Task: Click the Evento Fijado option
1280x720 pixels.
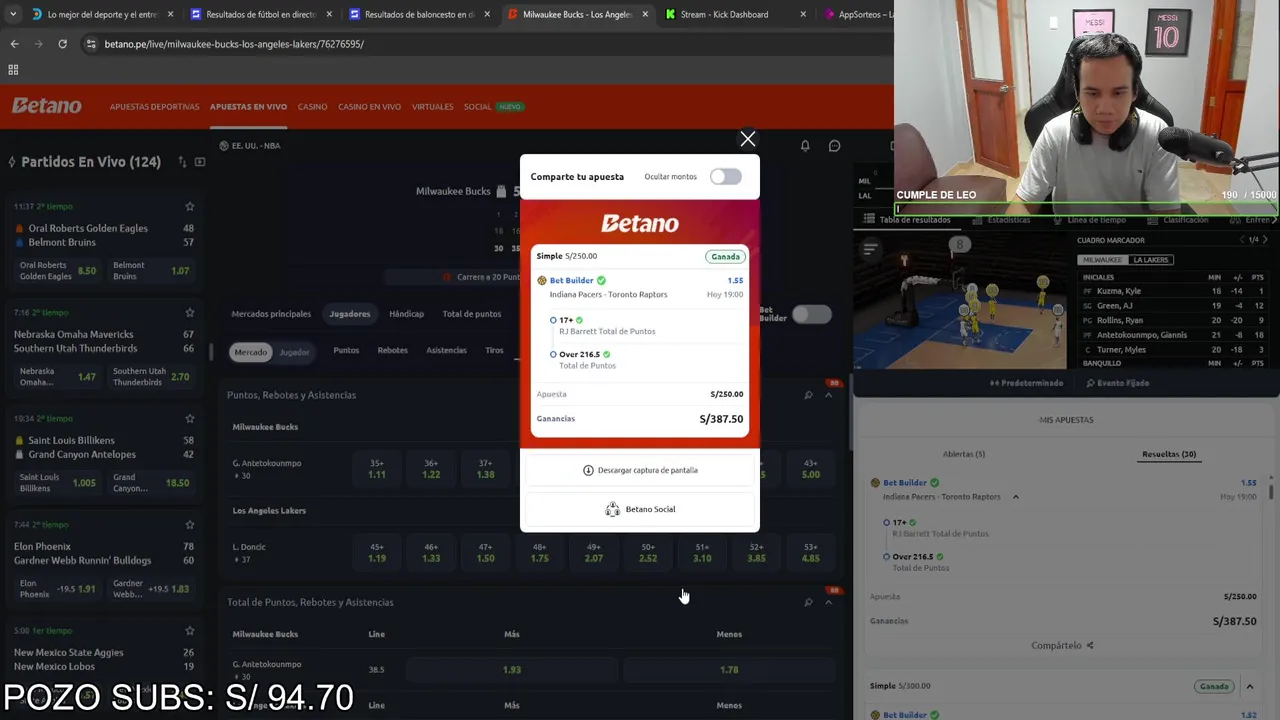Action: click(x=1116, y=383)
